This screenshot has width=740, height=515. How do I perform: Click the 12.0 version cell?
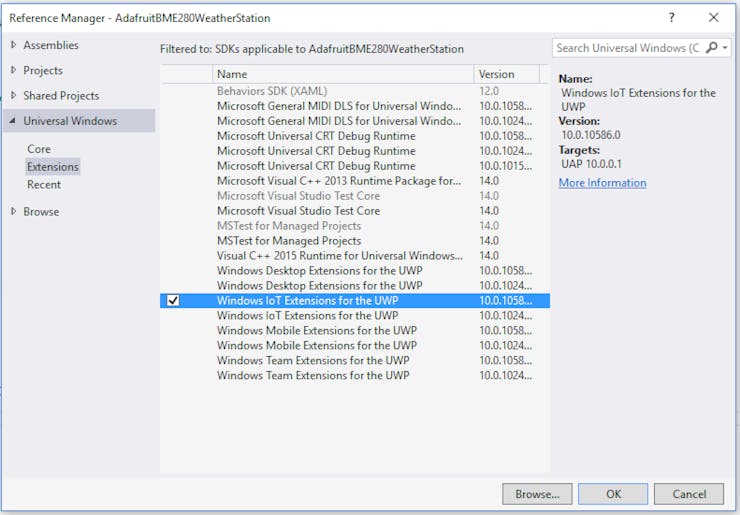pos(489,91)
